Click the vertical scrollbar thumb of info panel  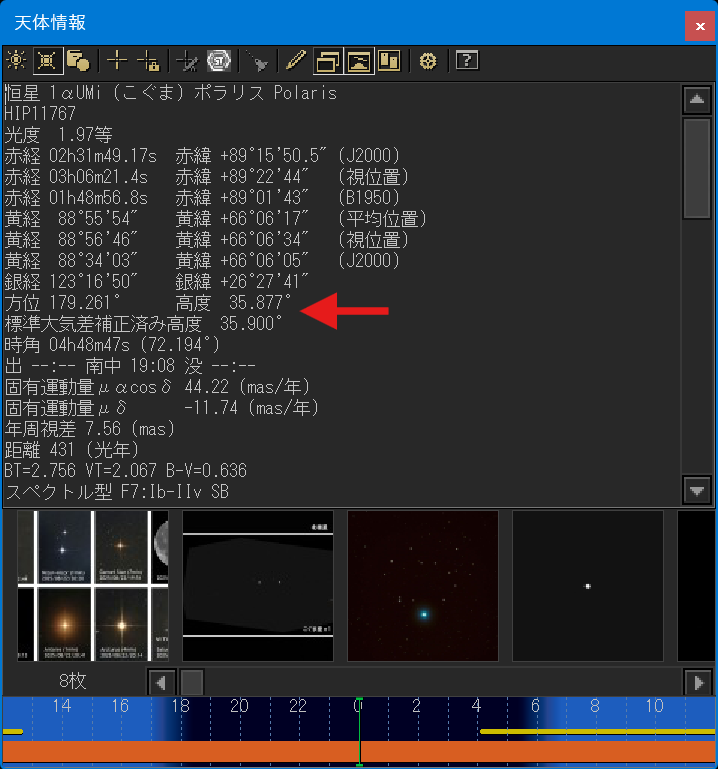coord(696,167)
